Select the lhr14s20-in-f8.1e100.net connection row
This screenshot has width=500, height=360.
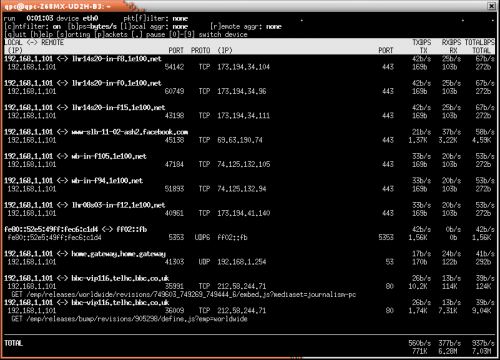click(x=249, y=63)
